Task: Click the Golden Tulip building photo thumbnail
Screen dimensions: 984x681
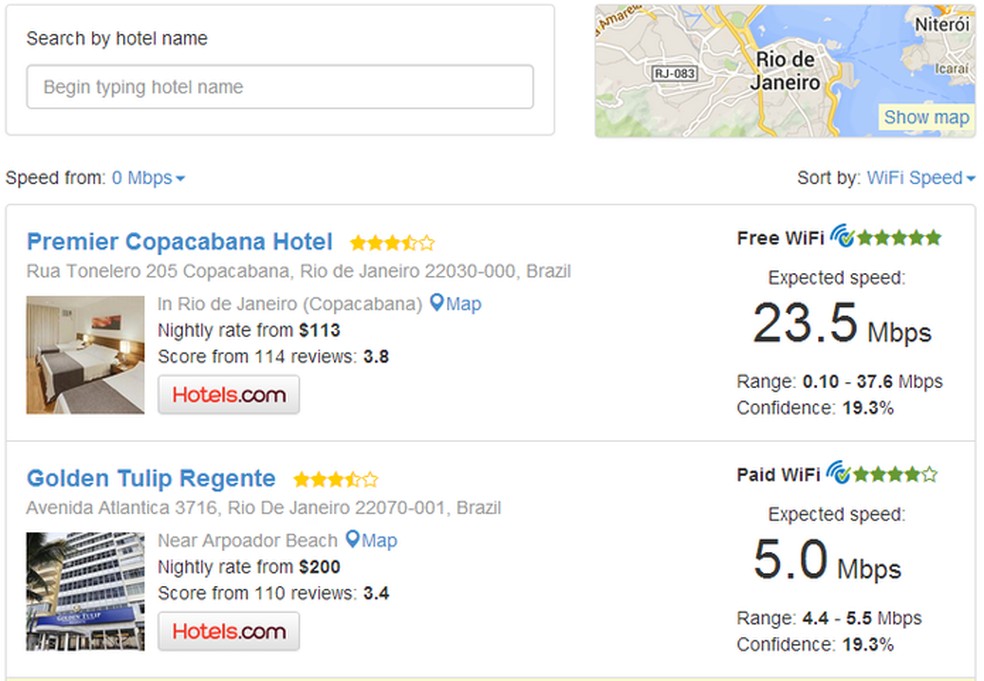Action: pos(85,591)
